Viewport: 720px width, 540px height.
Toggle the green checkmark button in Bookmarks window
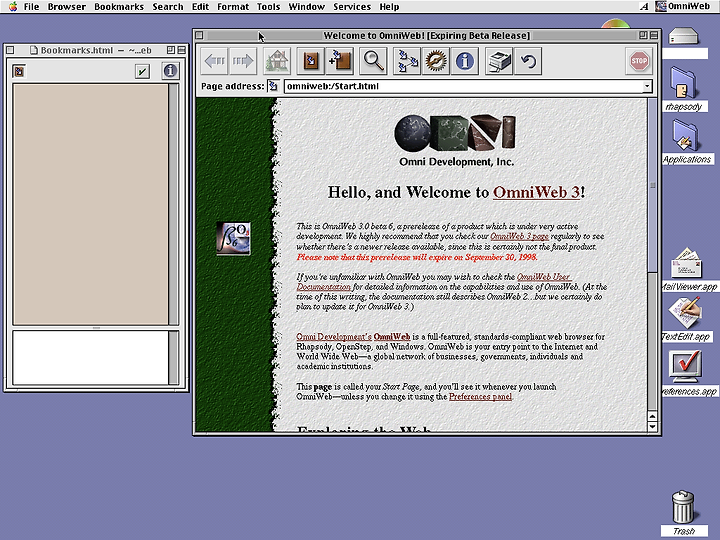coord(142,71)
